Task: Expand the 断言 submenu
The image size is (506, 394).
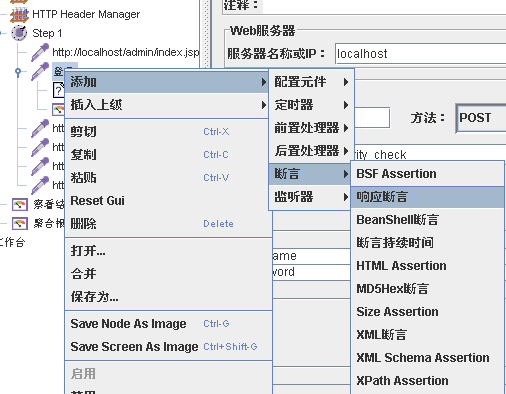Action: pyautogui.click(x=310, y=174)
